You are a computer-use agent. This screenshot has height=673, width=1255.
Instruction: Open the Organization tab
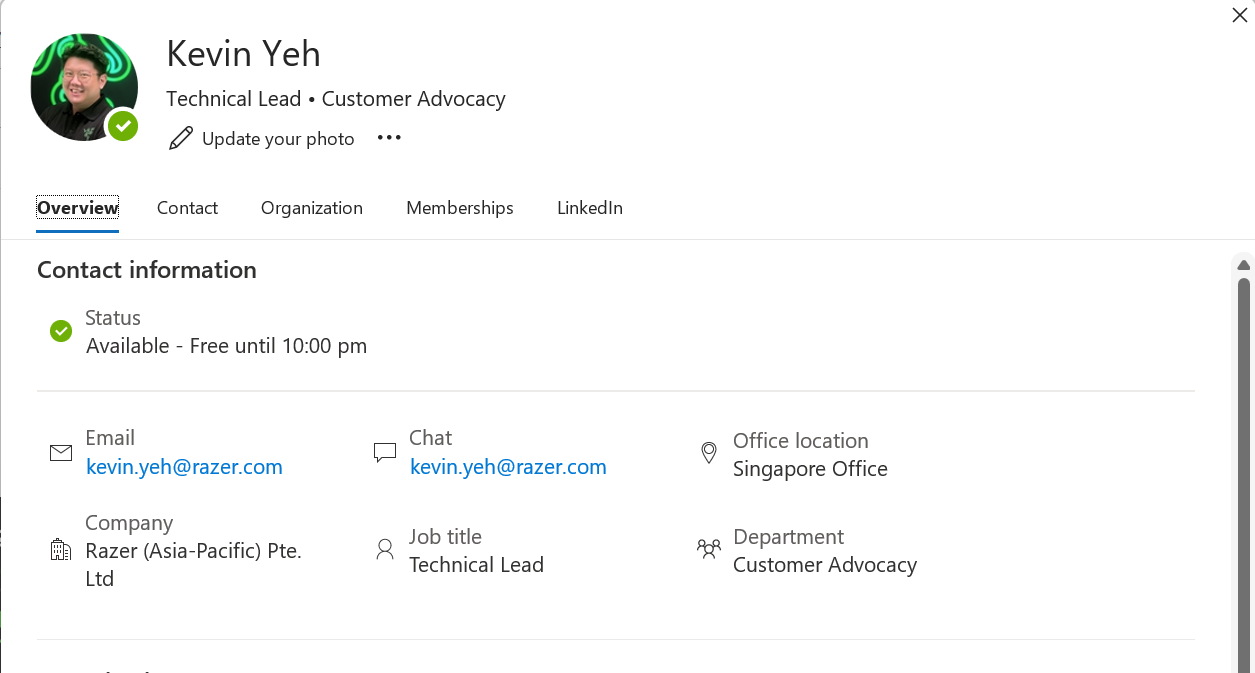point(312,208)
